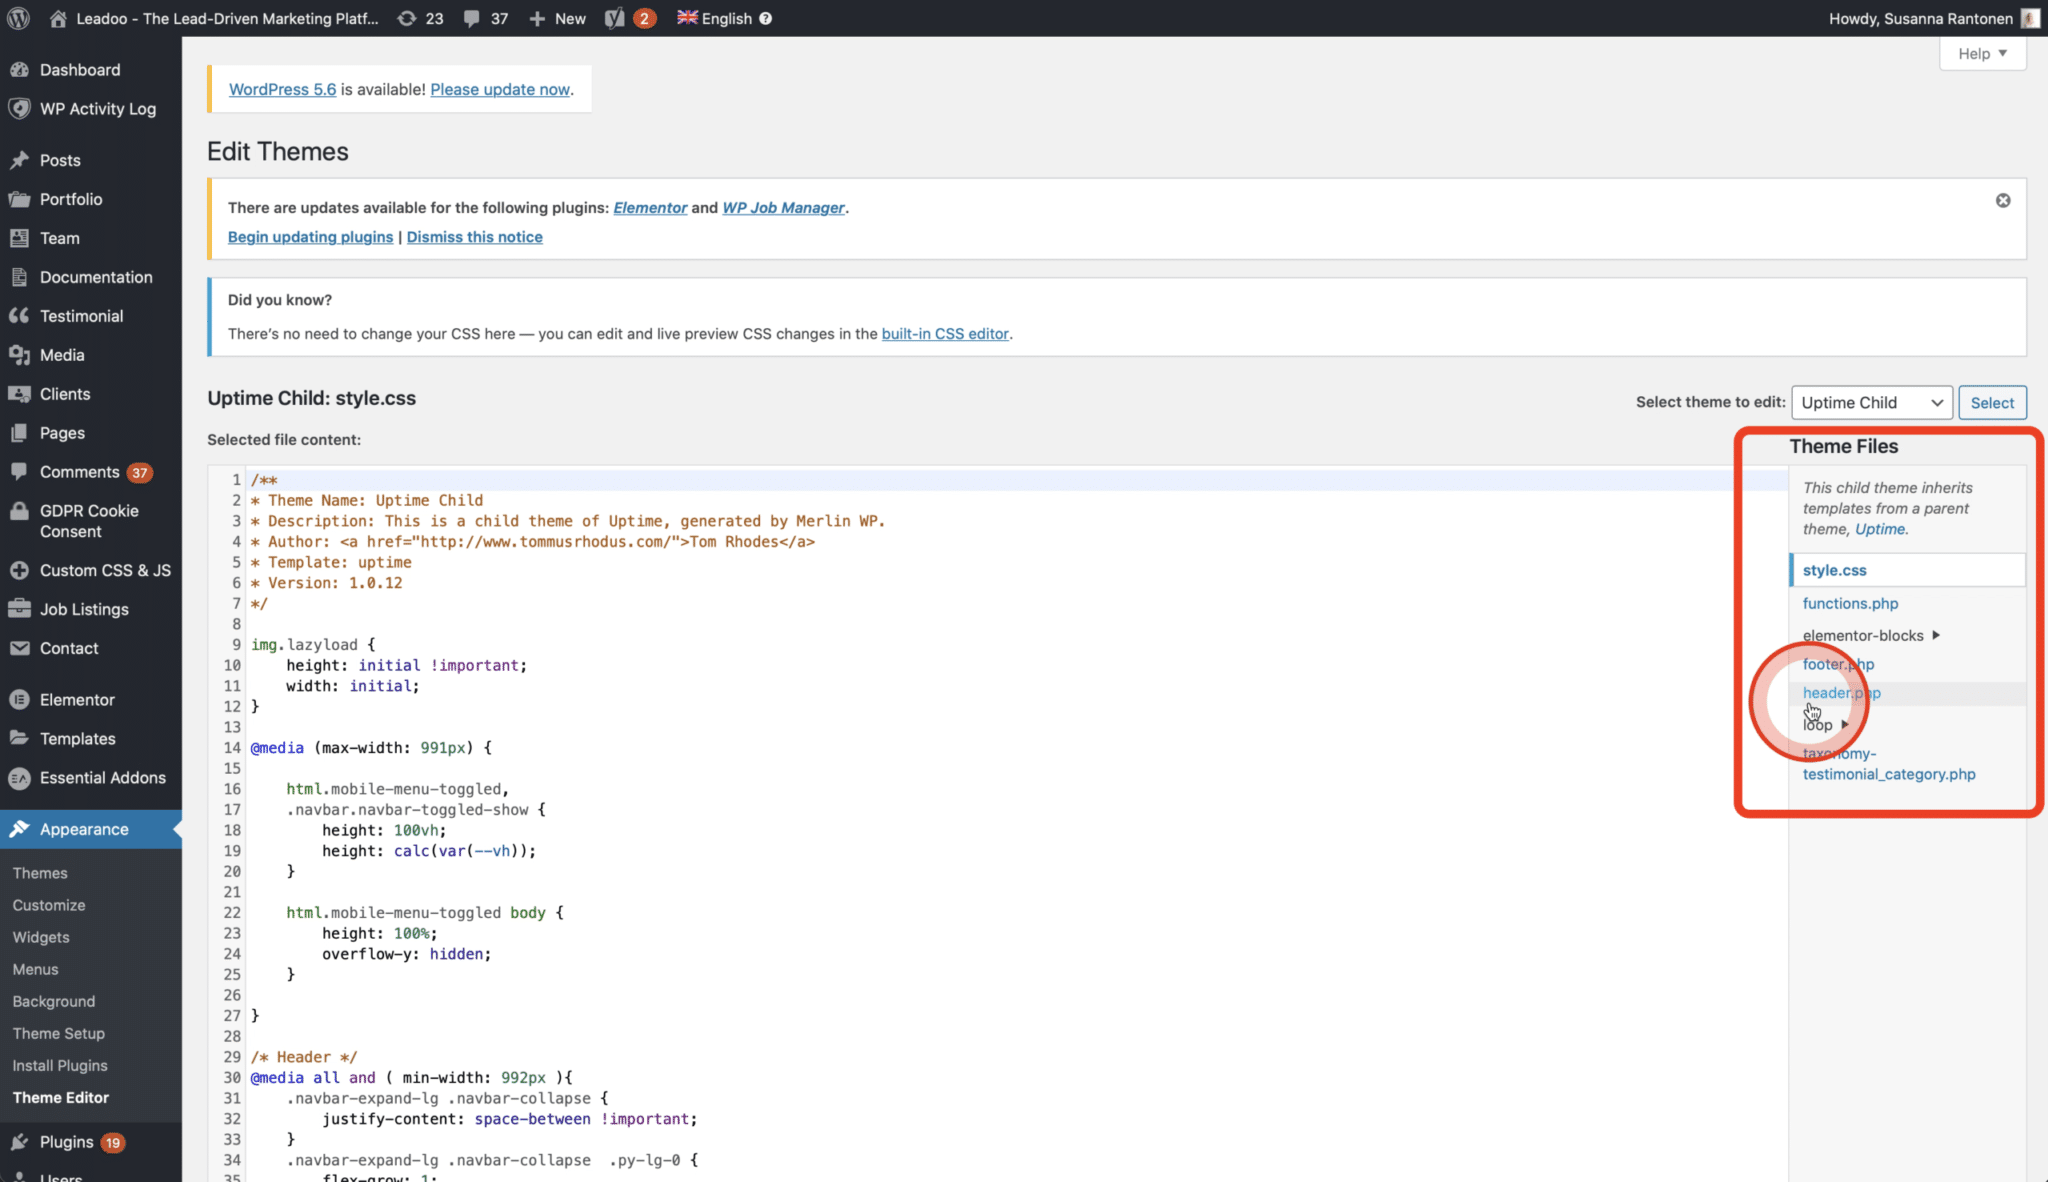Click the Posts pin icon
The height and width of the screenshot is (1182, 2048).
pos(19,160)
